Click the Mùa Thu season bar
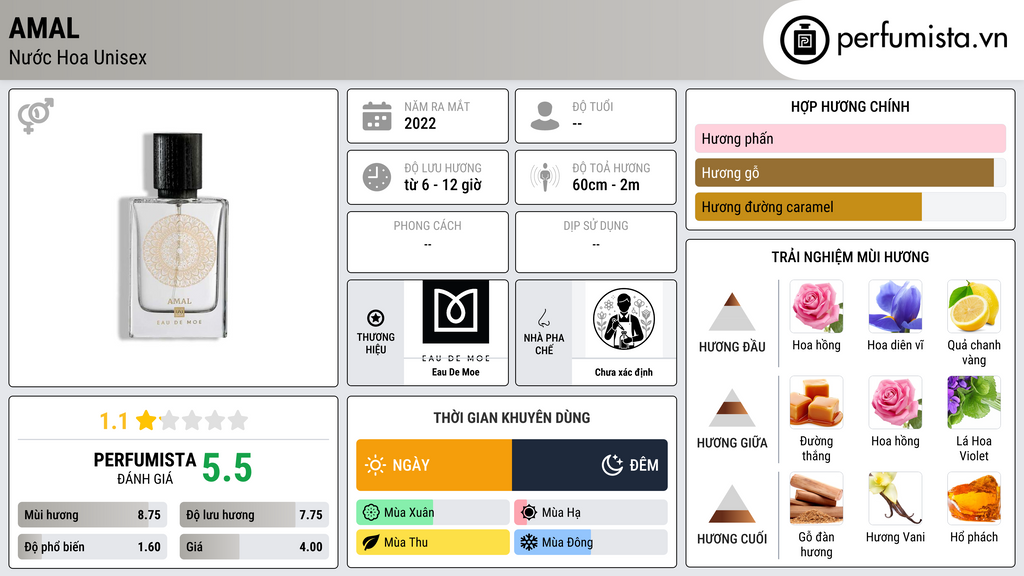1024x576 pixels. (433, 542)
